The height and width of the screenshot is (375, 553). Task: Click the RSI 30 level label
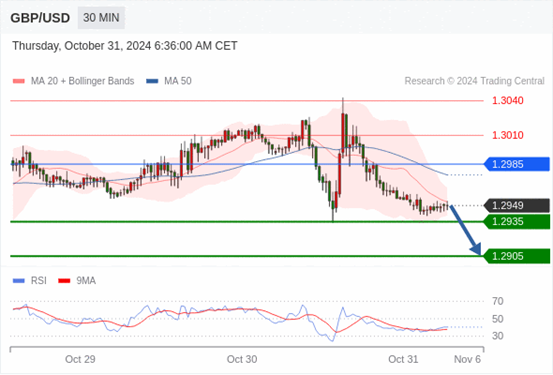[x=498, y=336]
